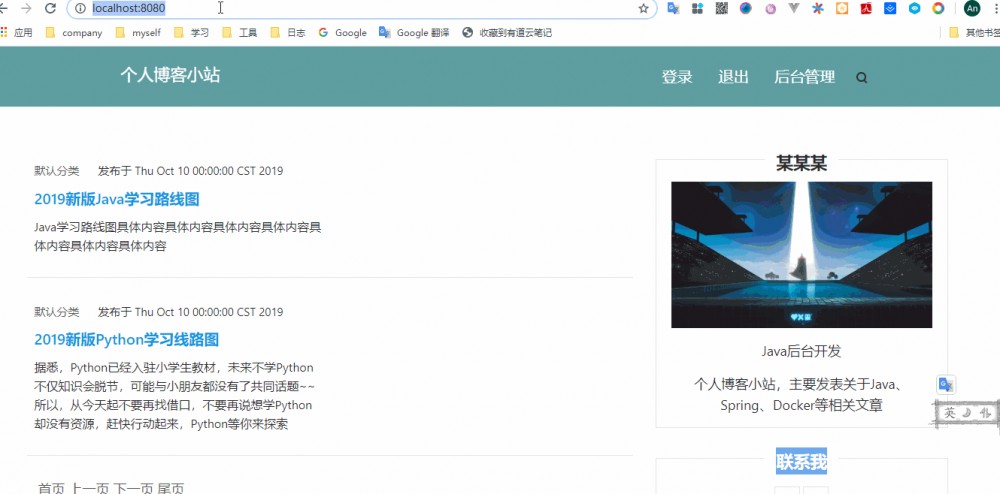This screenshot has height=494, width=1000.
Task: Click the '登录' nav item
Action: 677,77
